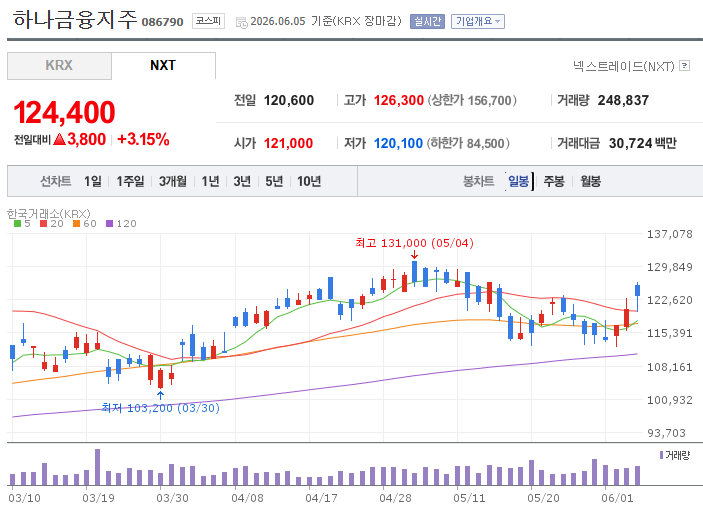This screenshot has height=514, width=703.
Task: Select the 1주일 line chart period
Action: tap(130, 181)
